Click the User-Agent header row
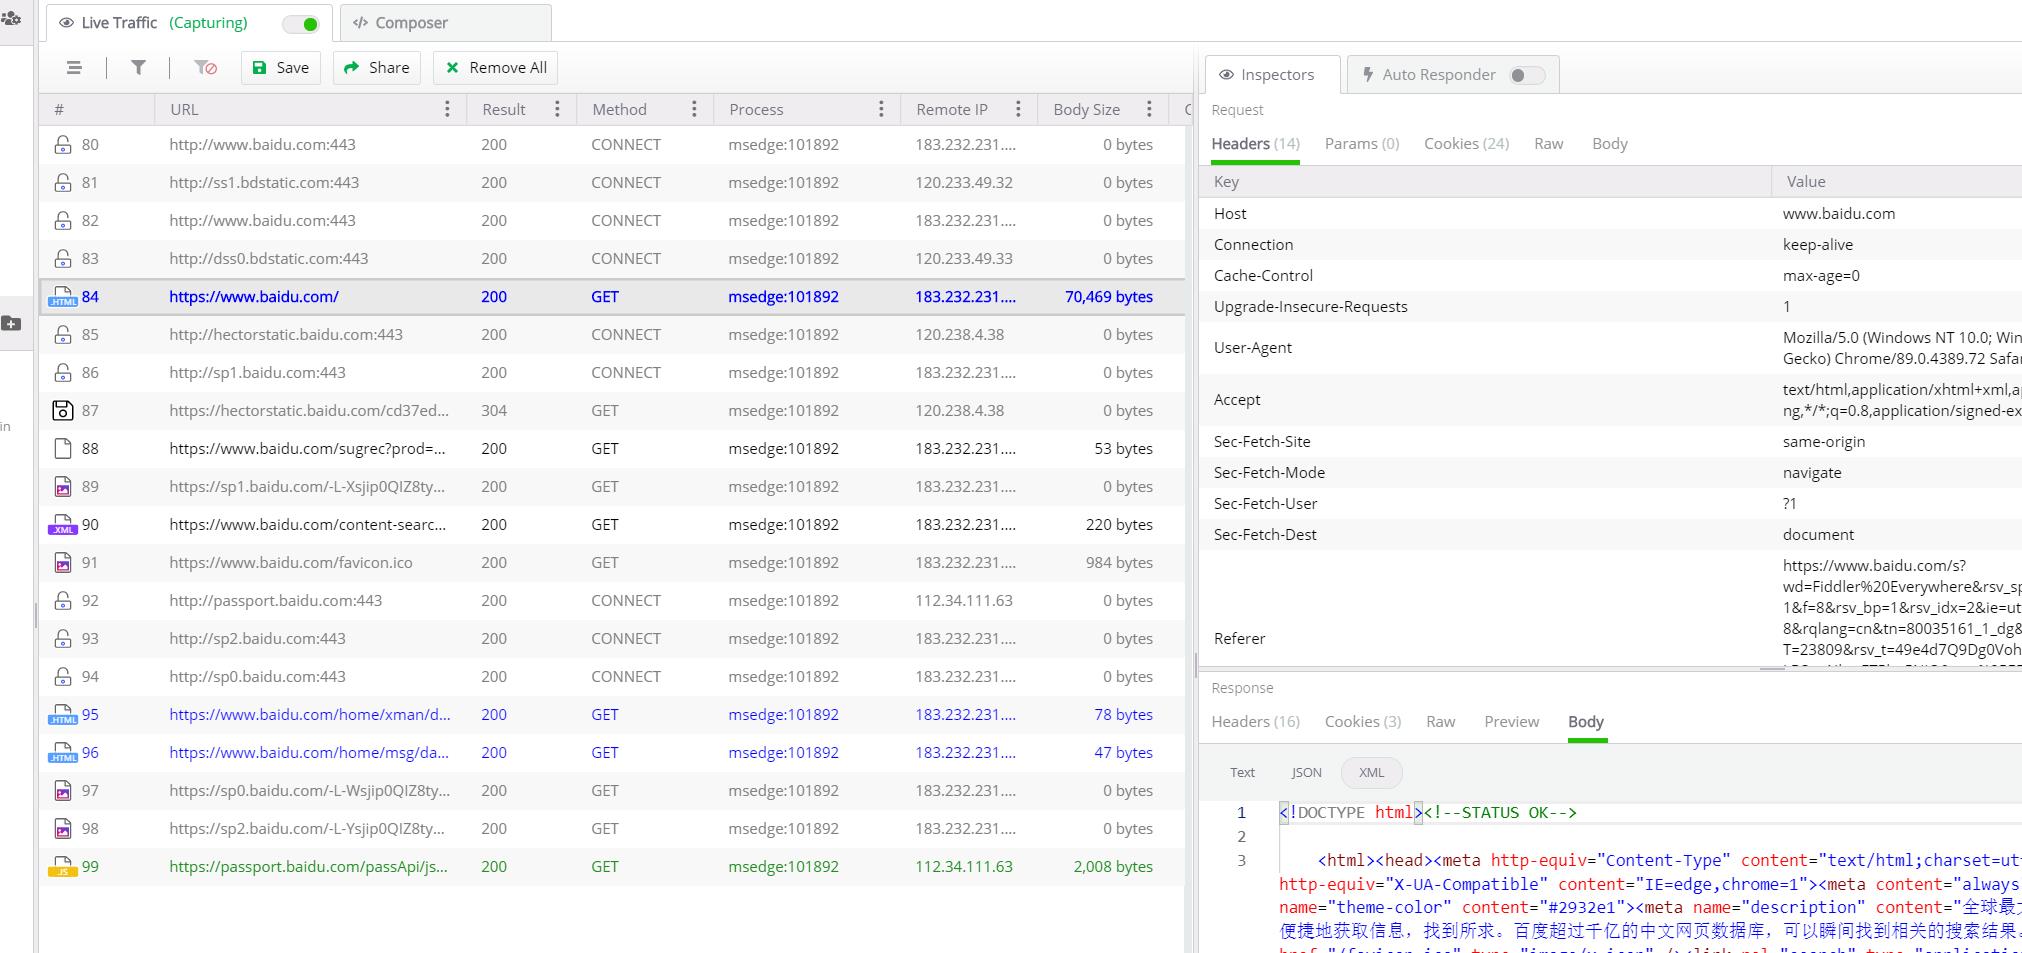This screenshot has height=953, width=2022. pos(1611,348)
